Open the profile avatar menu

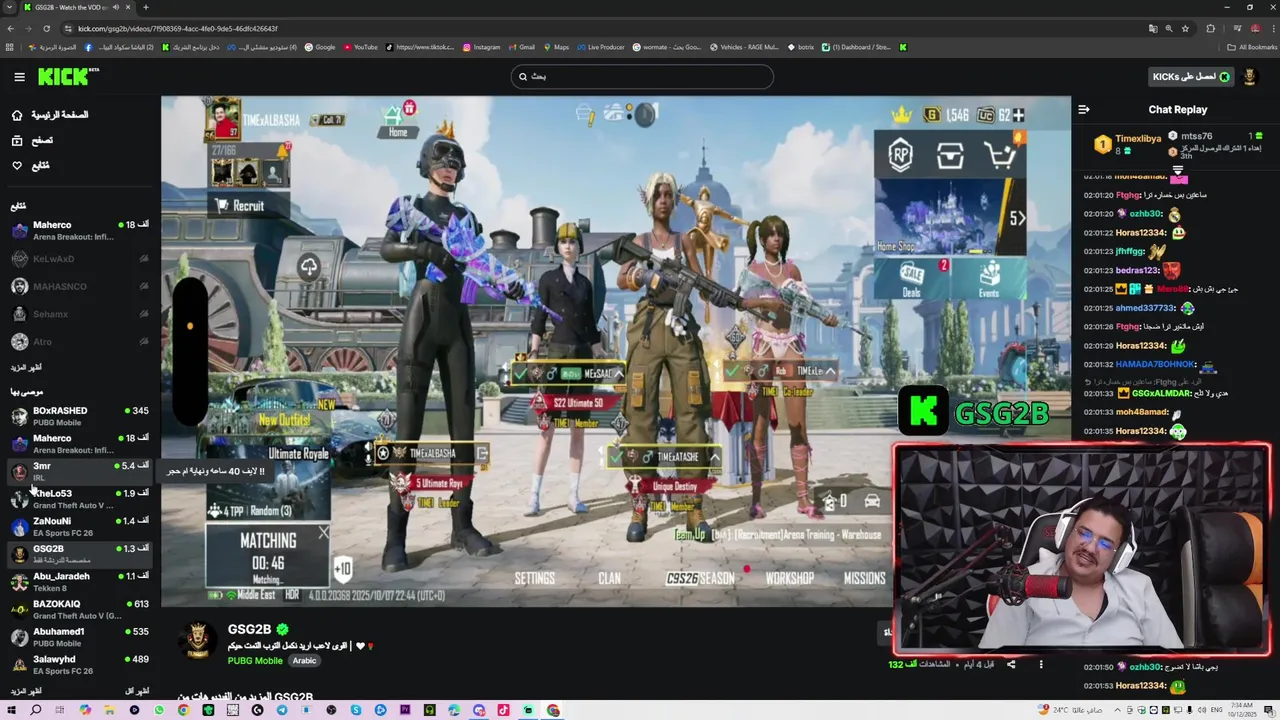(1249, 77)
